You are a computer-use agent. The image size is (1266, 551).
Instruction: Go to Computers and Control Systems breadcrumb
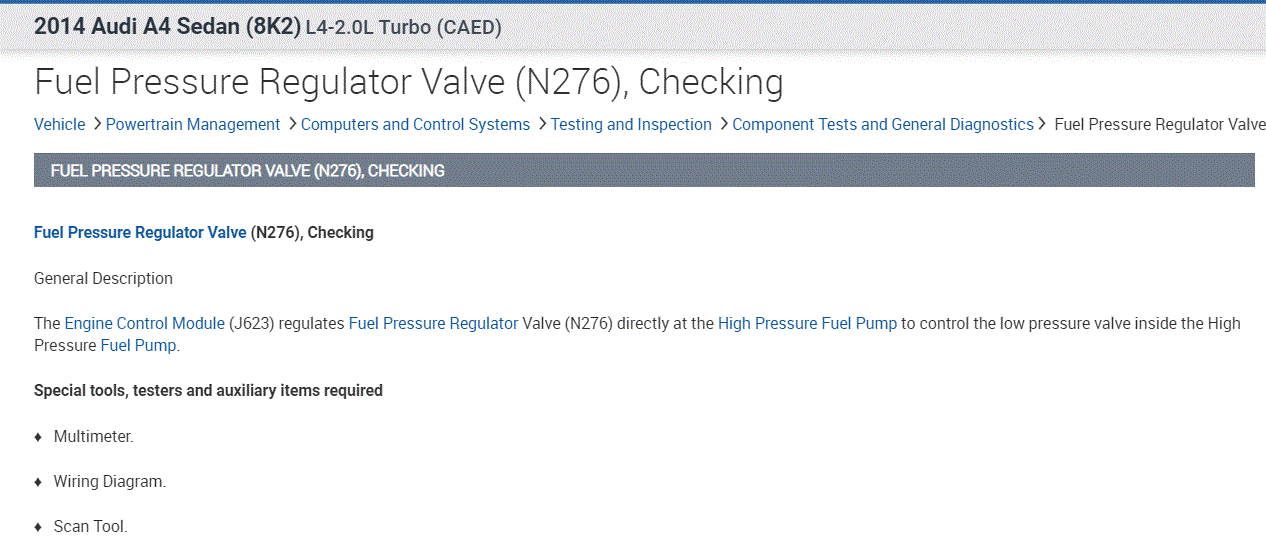pyautogui.click(x=415, y=125)
